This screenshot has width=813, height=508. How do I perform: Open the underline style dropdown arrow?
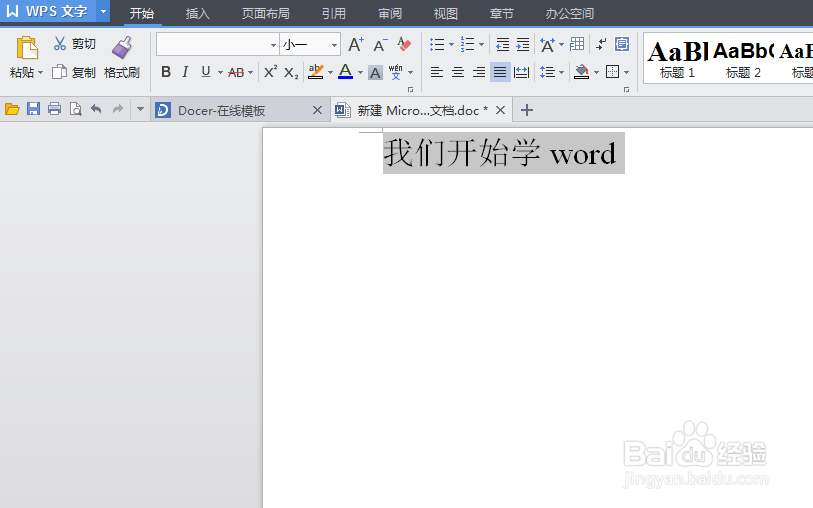220,73
